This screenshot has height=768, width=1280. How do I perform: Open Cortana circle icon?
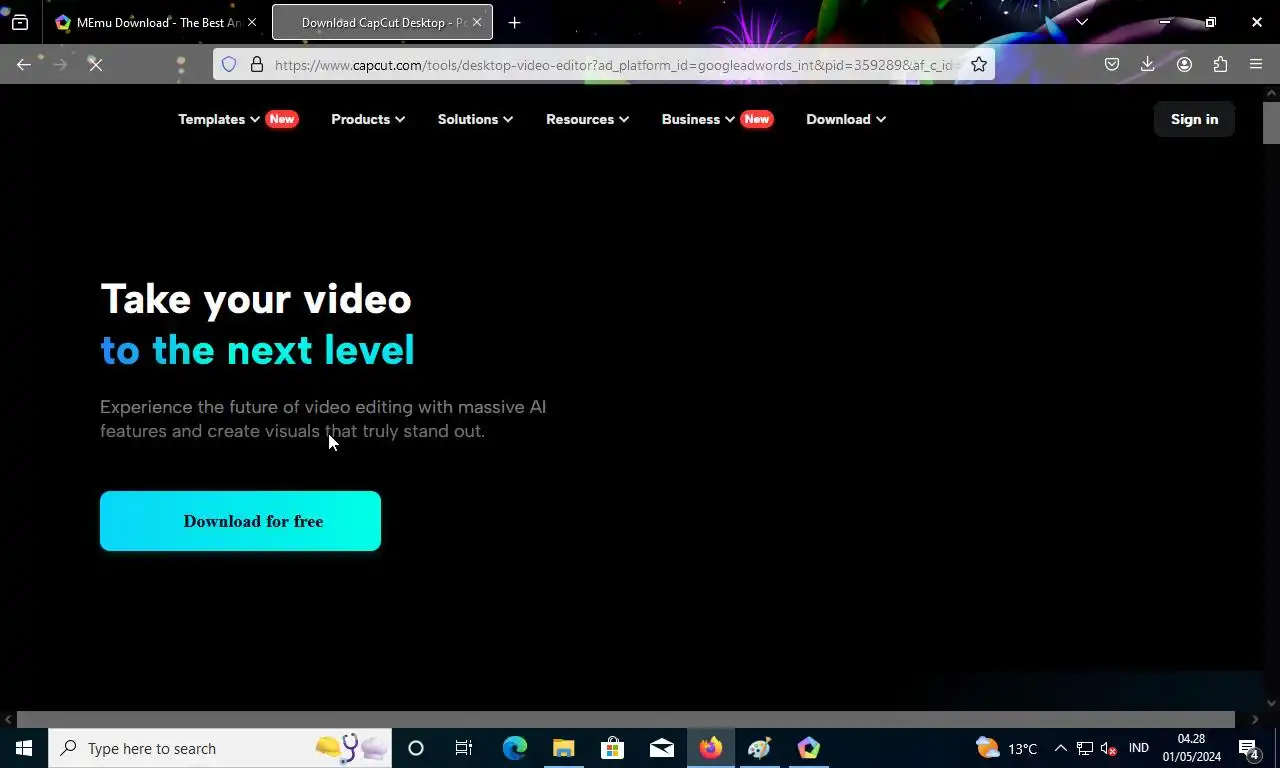point(416,748)
